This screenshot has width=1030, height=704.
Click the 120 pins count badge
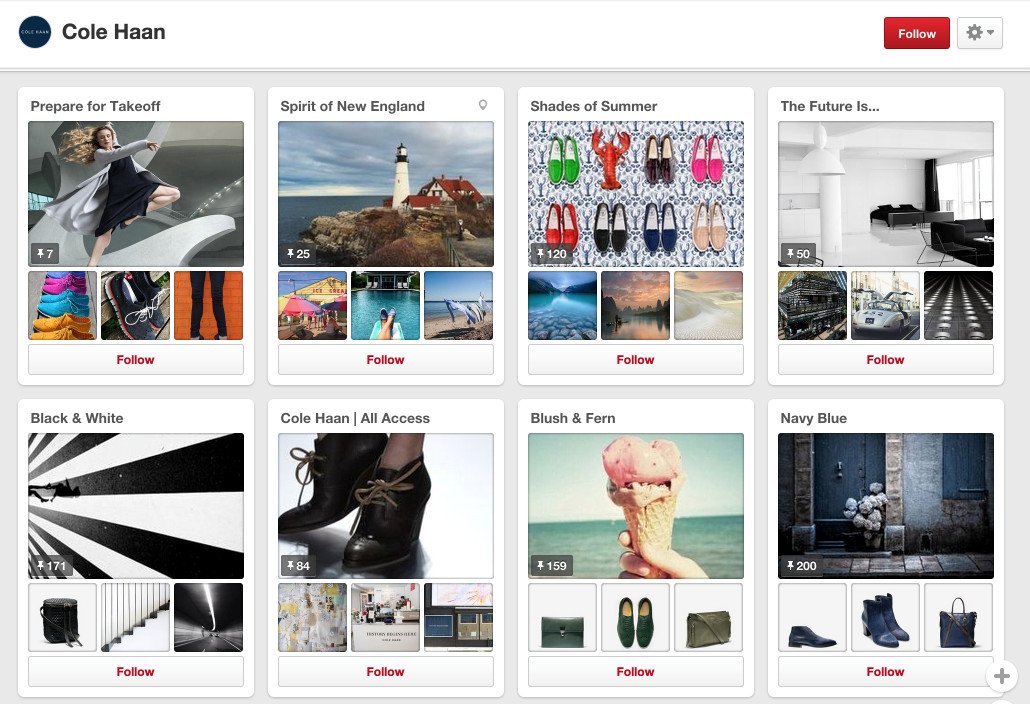551,253
